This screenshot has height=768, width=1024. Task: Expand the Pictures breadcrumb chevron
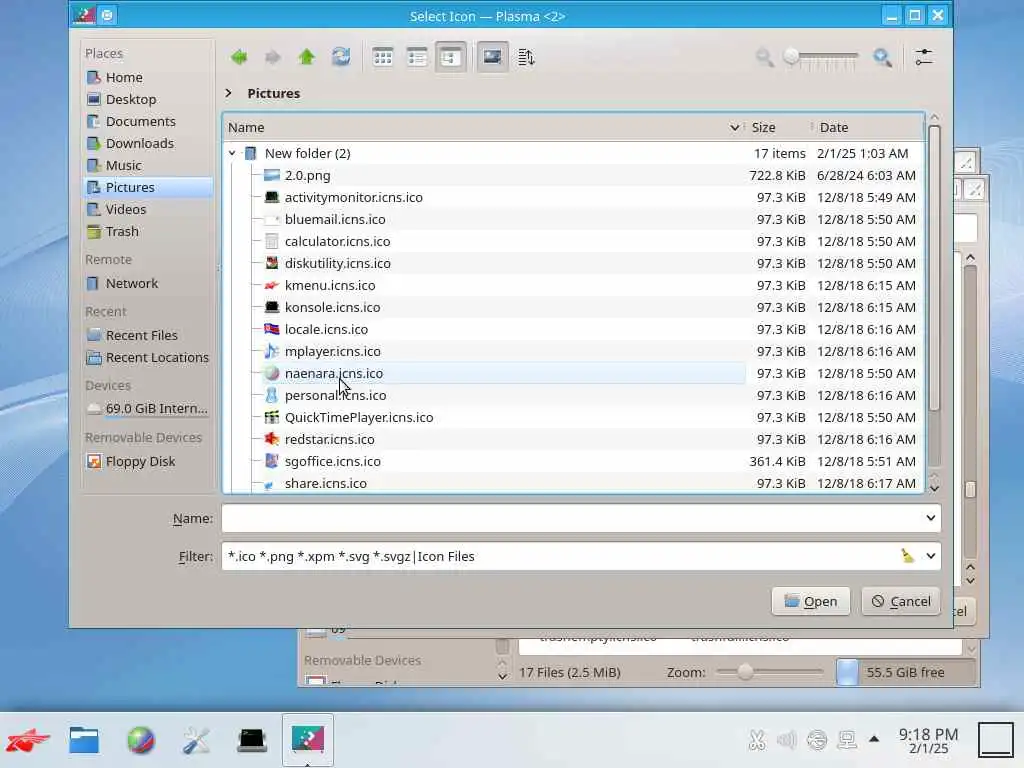pyautogui.click(x=229, y=93)
